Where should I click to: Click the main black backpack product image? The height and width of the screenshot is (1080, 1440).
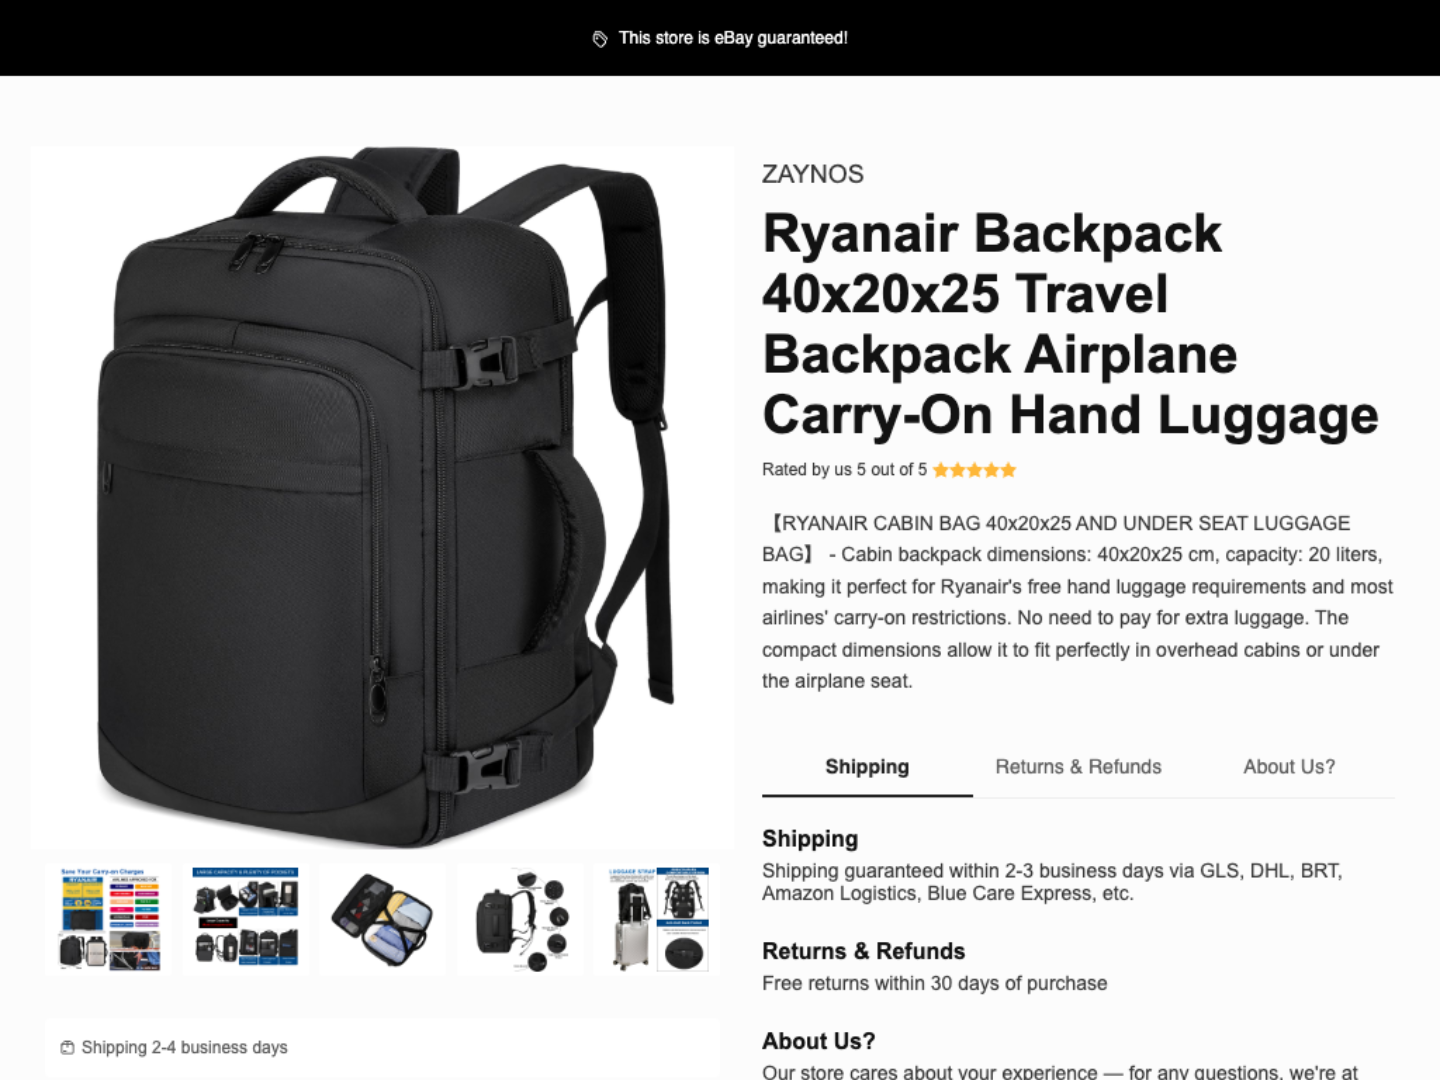[x=382, y=498]
